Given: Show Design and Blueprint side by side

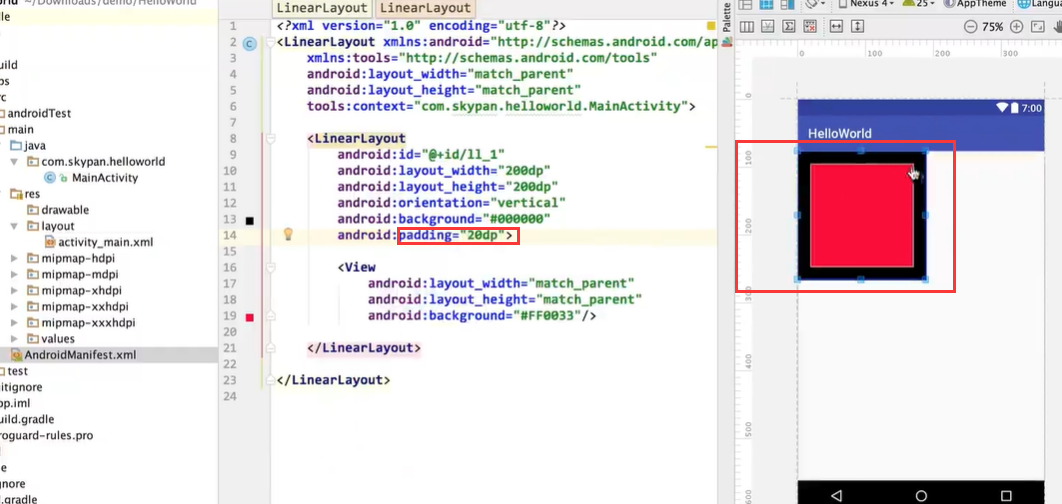Looking at the screenshot, I should 788,4.
